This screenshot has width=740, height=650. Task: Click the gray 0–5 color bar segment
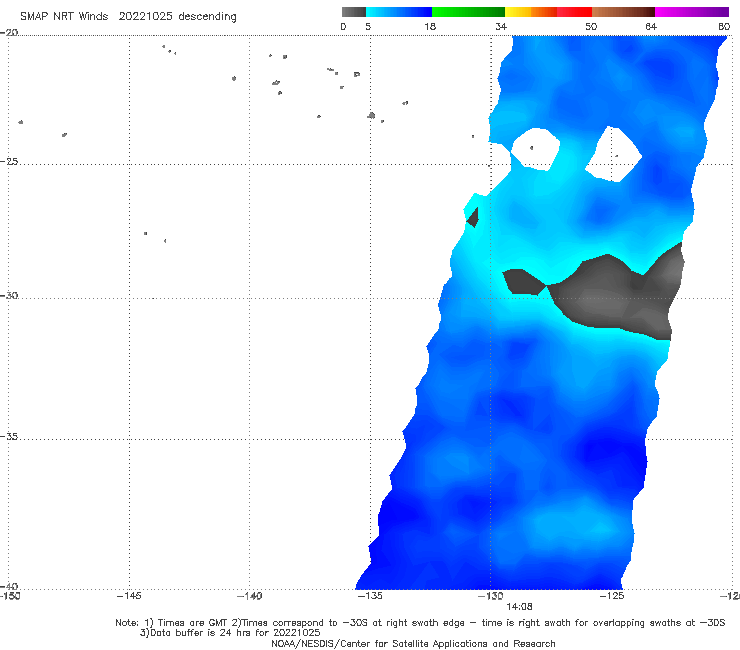354,12
